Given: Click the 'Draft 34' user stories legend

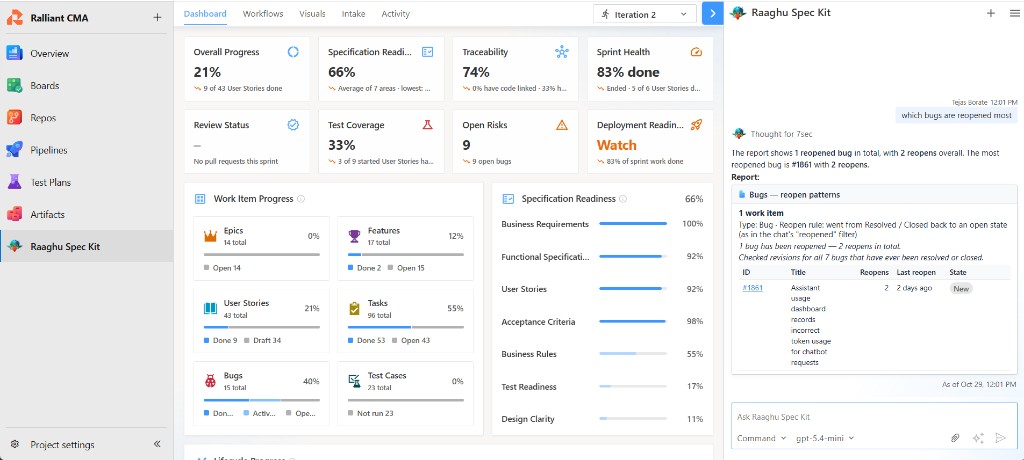Looking at the screenshot, I should coord(263,340).
